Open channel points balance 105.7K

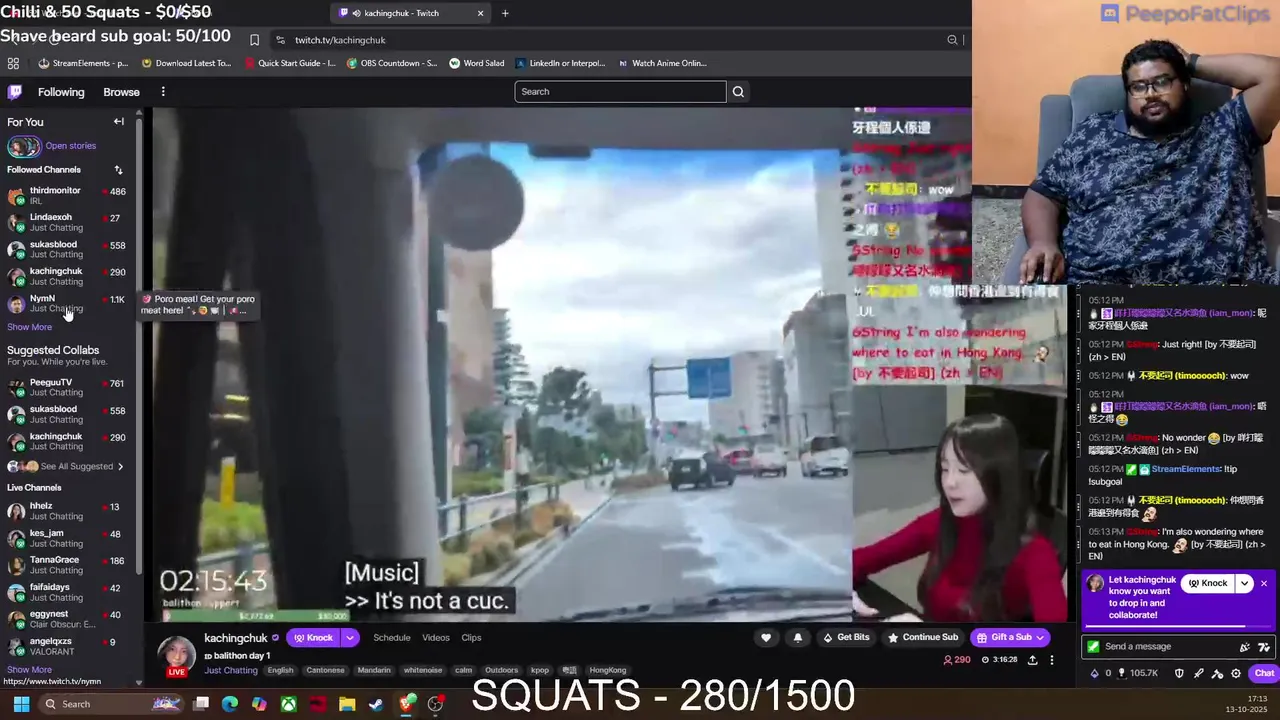point(1137,673)
